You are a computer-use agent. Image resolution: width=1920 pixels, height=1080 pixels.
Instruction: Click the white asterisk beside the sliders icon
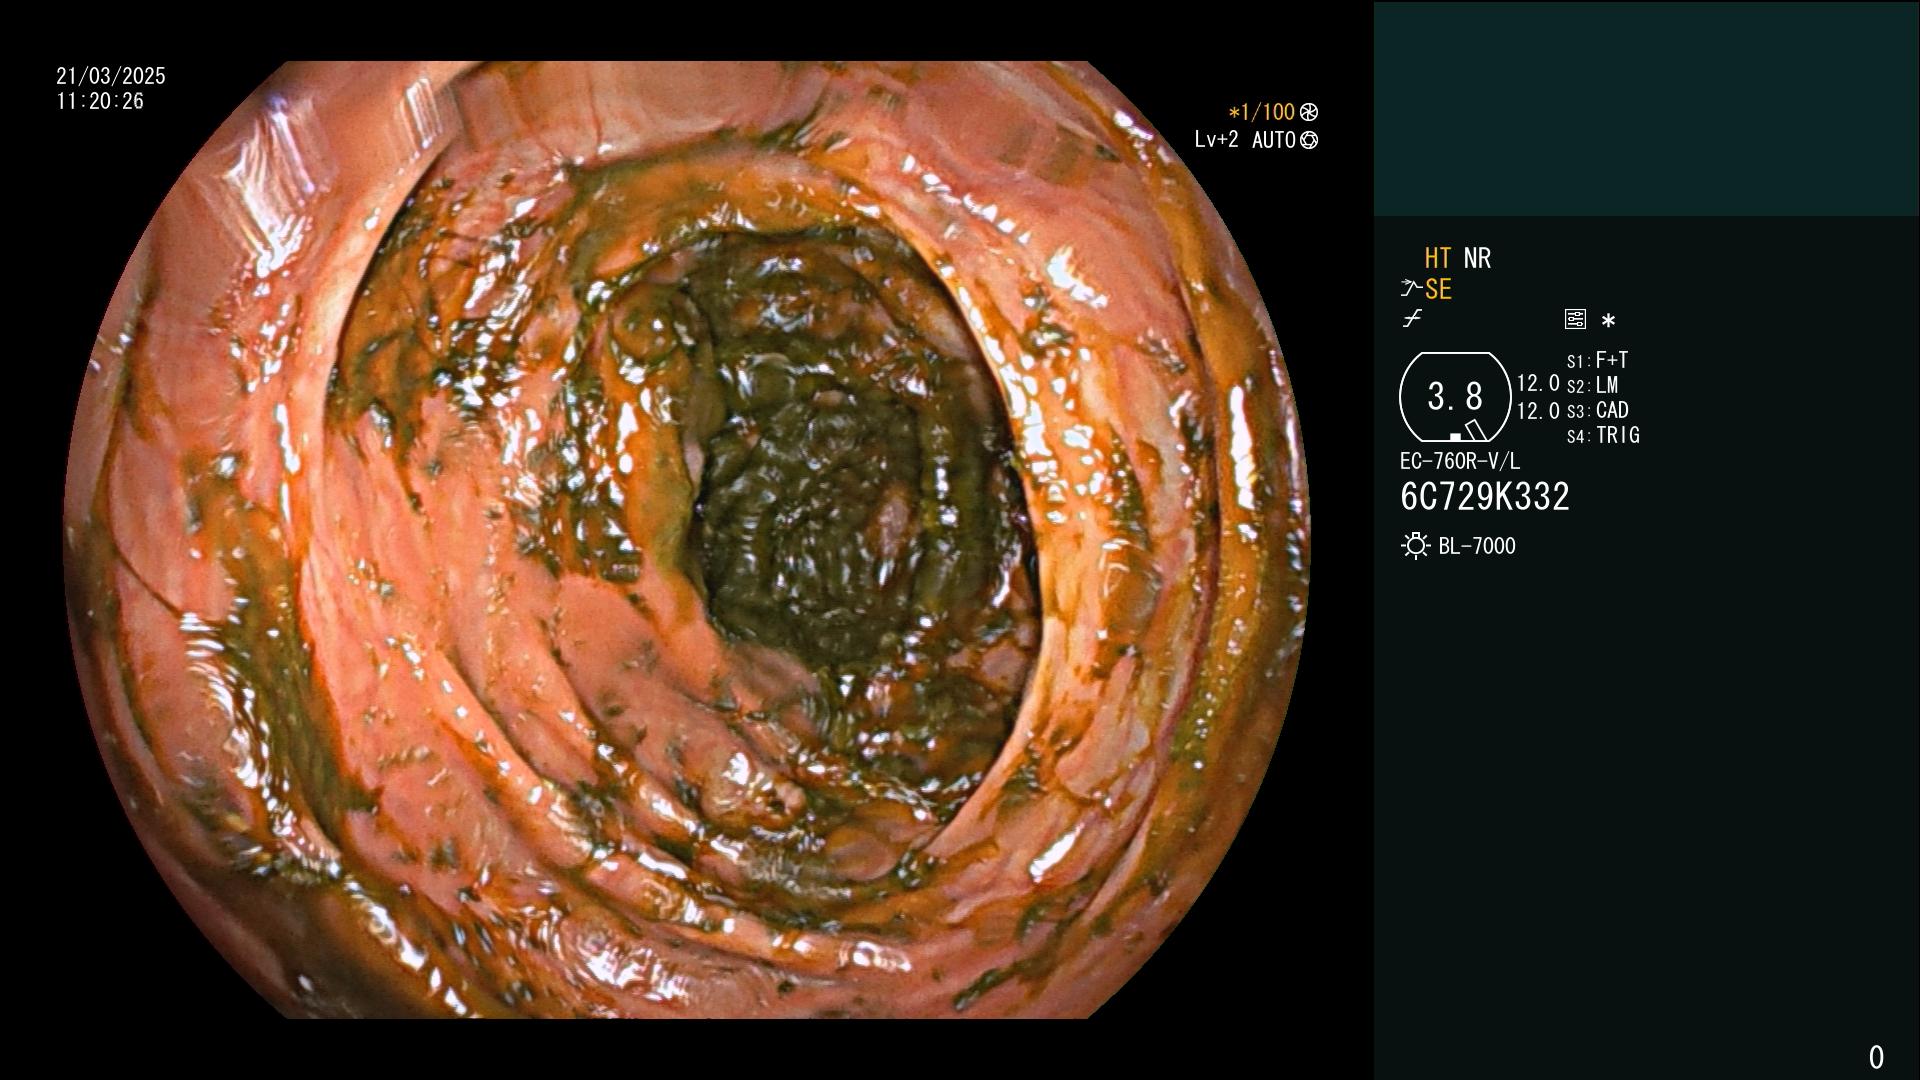(1608, 321)
